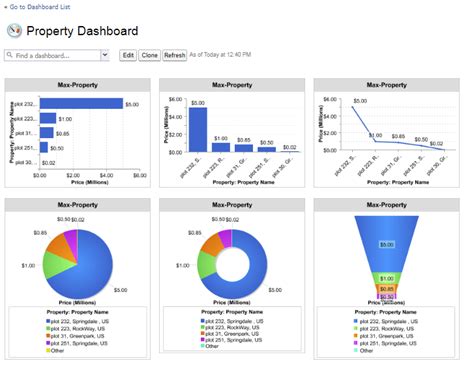The width and height of the screenshot is (474, 376).
Task: Click the Edit button
Action: [128, 55]
